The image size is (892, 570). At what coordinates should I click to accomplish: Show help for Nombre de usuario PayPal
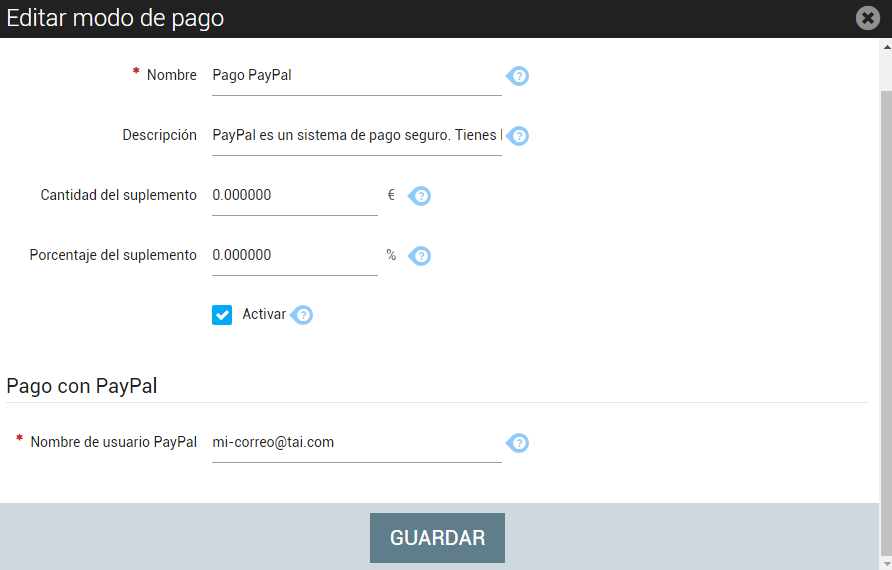pyautogui.click(x=518, y=443)
